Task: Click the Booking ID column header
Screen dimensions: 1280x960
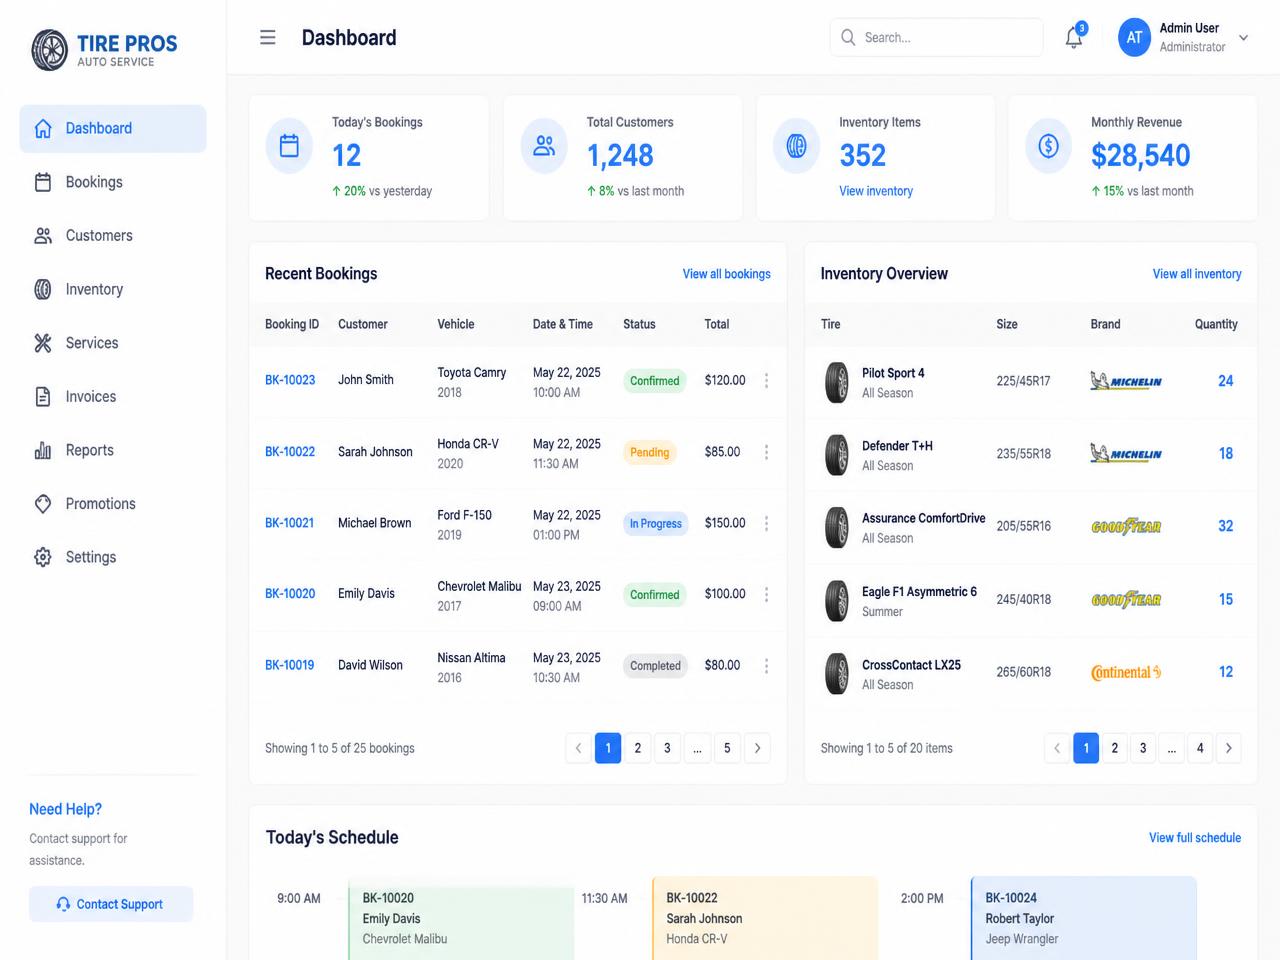Action: pyautogui.click(x=292, y=324)
